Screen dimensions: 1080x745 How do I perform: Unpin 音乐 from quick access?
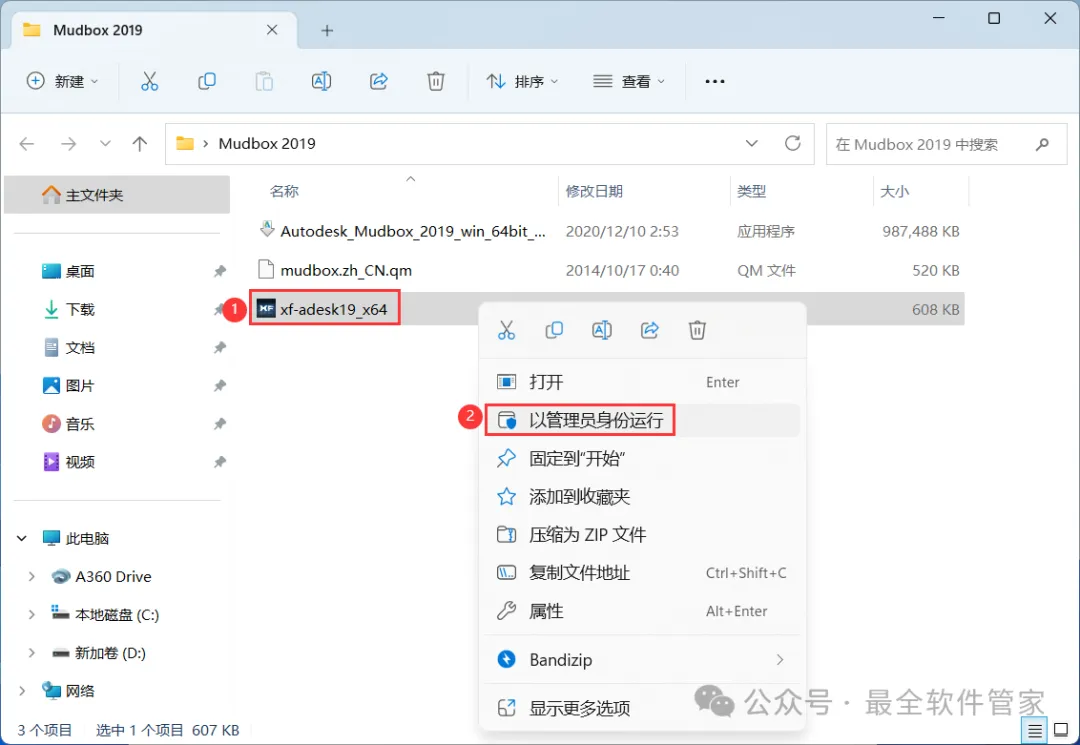pyautogui.click(x=220, y=424)
